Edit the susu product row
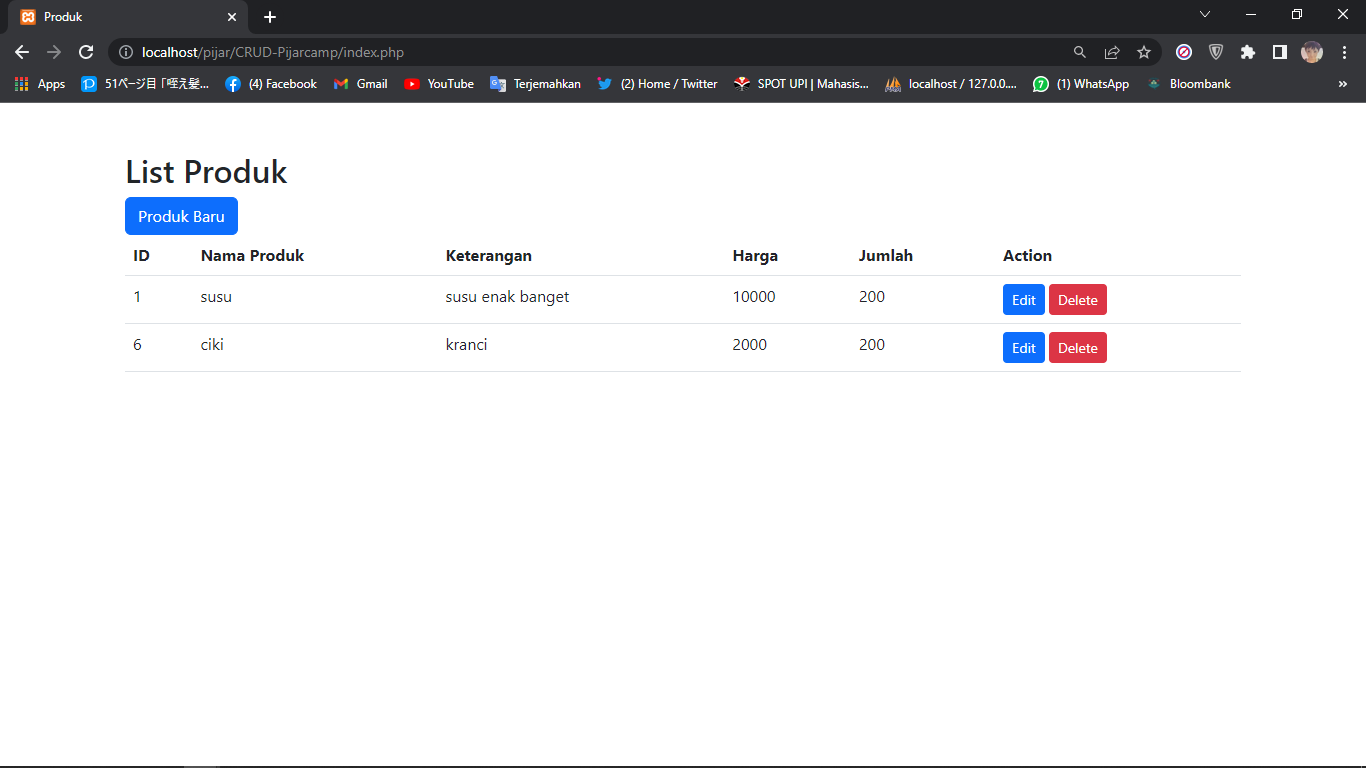The width and height of the screenshot is (1366, 768). 1023,299
